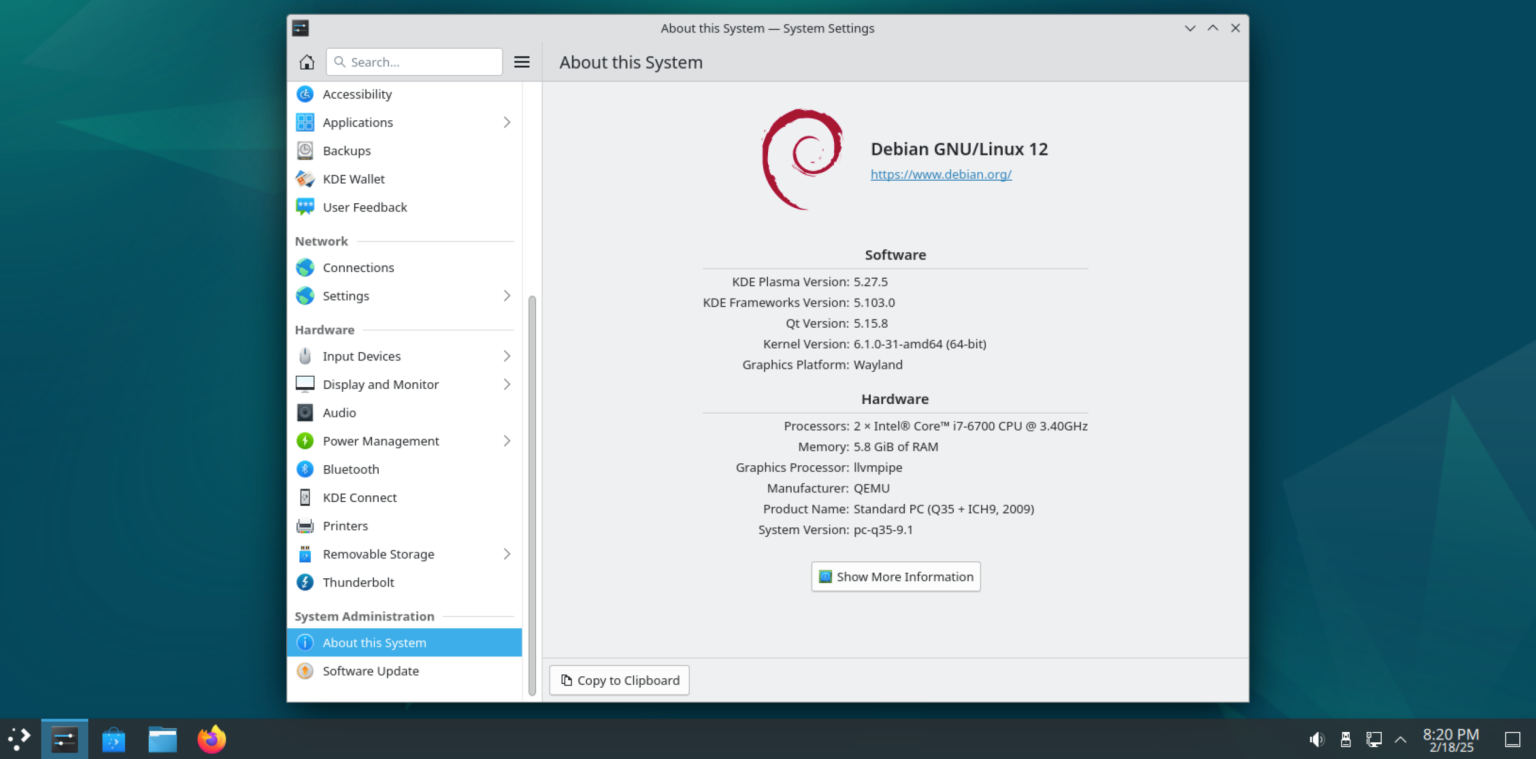Open Thunderbolt settings icon

click(305, 582)
